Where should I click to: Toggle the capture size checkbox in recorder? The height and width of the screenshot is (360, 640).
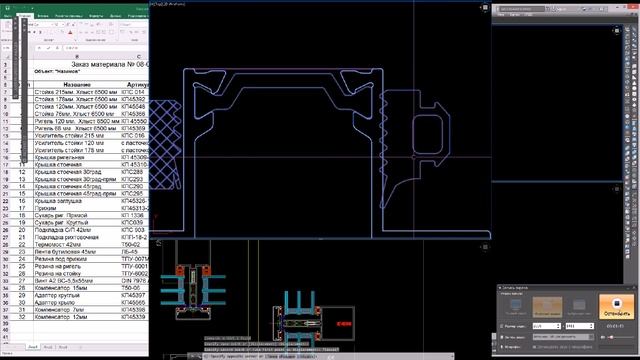point(502,326)
